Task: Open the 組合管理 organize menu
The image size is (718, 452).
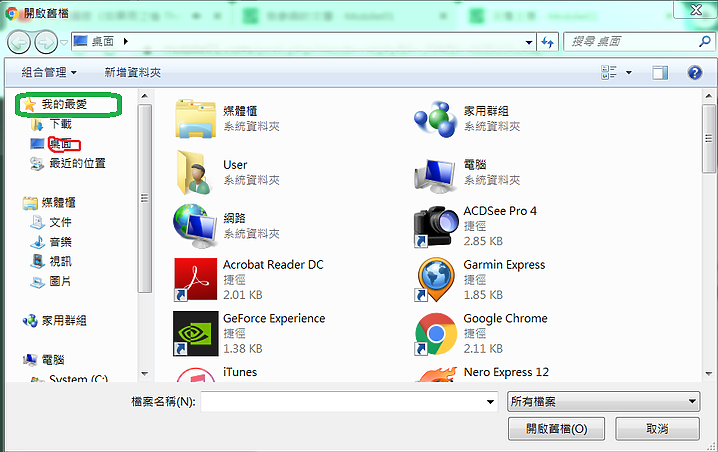Action: pyautogui.click(x=49, y=72)
